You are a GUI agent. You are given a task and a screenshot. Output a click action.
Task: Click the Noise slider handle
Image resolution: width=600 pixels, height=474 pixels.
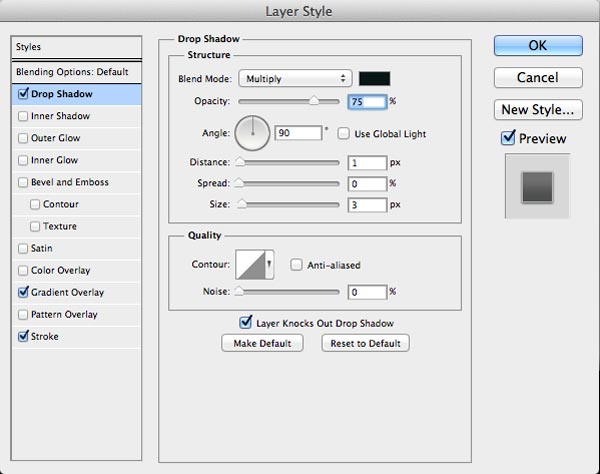239,291
